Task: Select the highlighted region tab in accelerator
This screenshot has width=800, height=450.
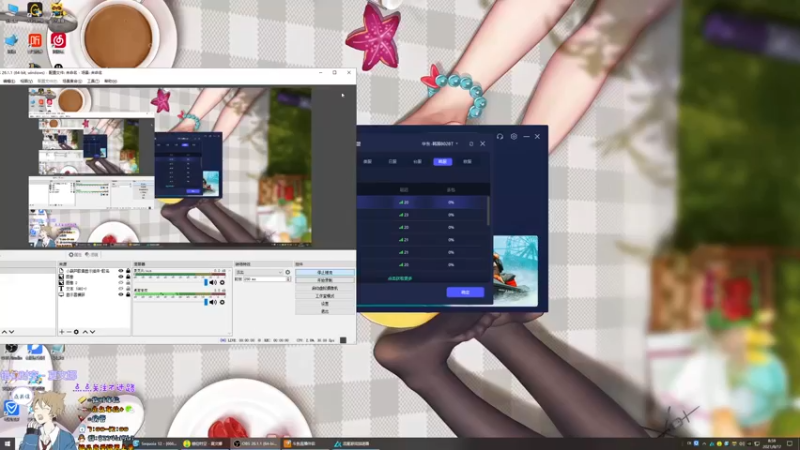Action: click(x=442, y=161)
